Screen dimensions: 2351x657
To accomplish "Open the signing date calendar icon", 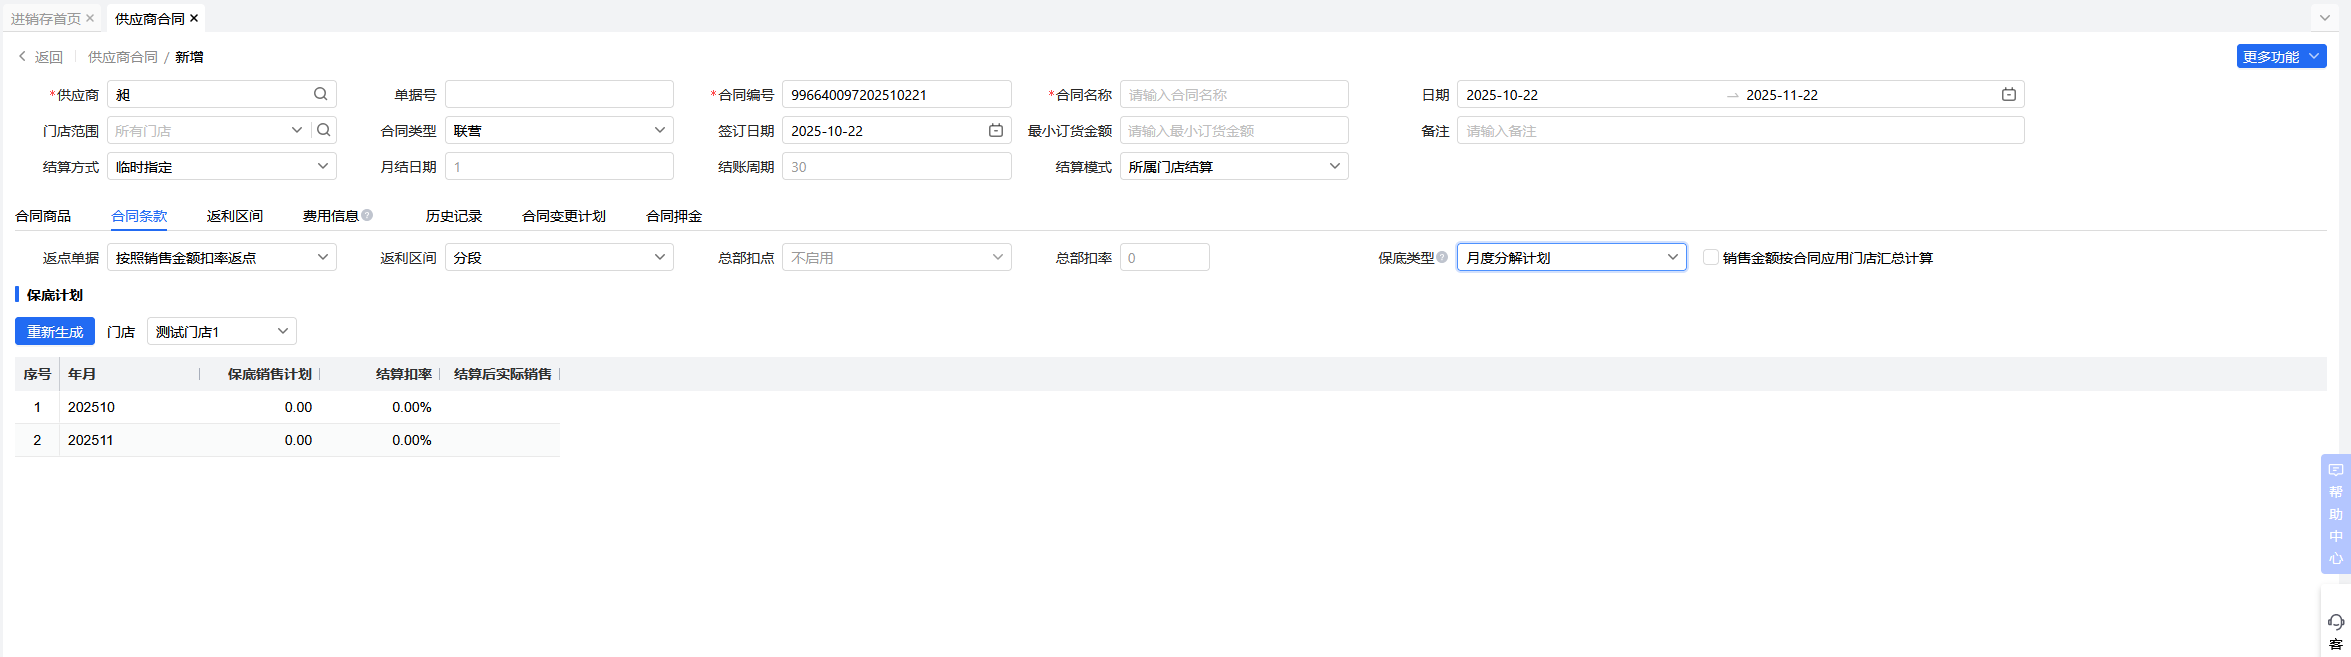I will click(996, 130).
